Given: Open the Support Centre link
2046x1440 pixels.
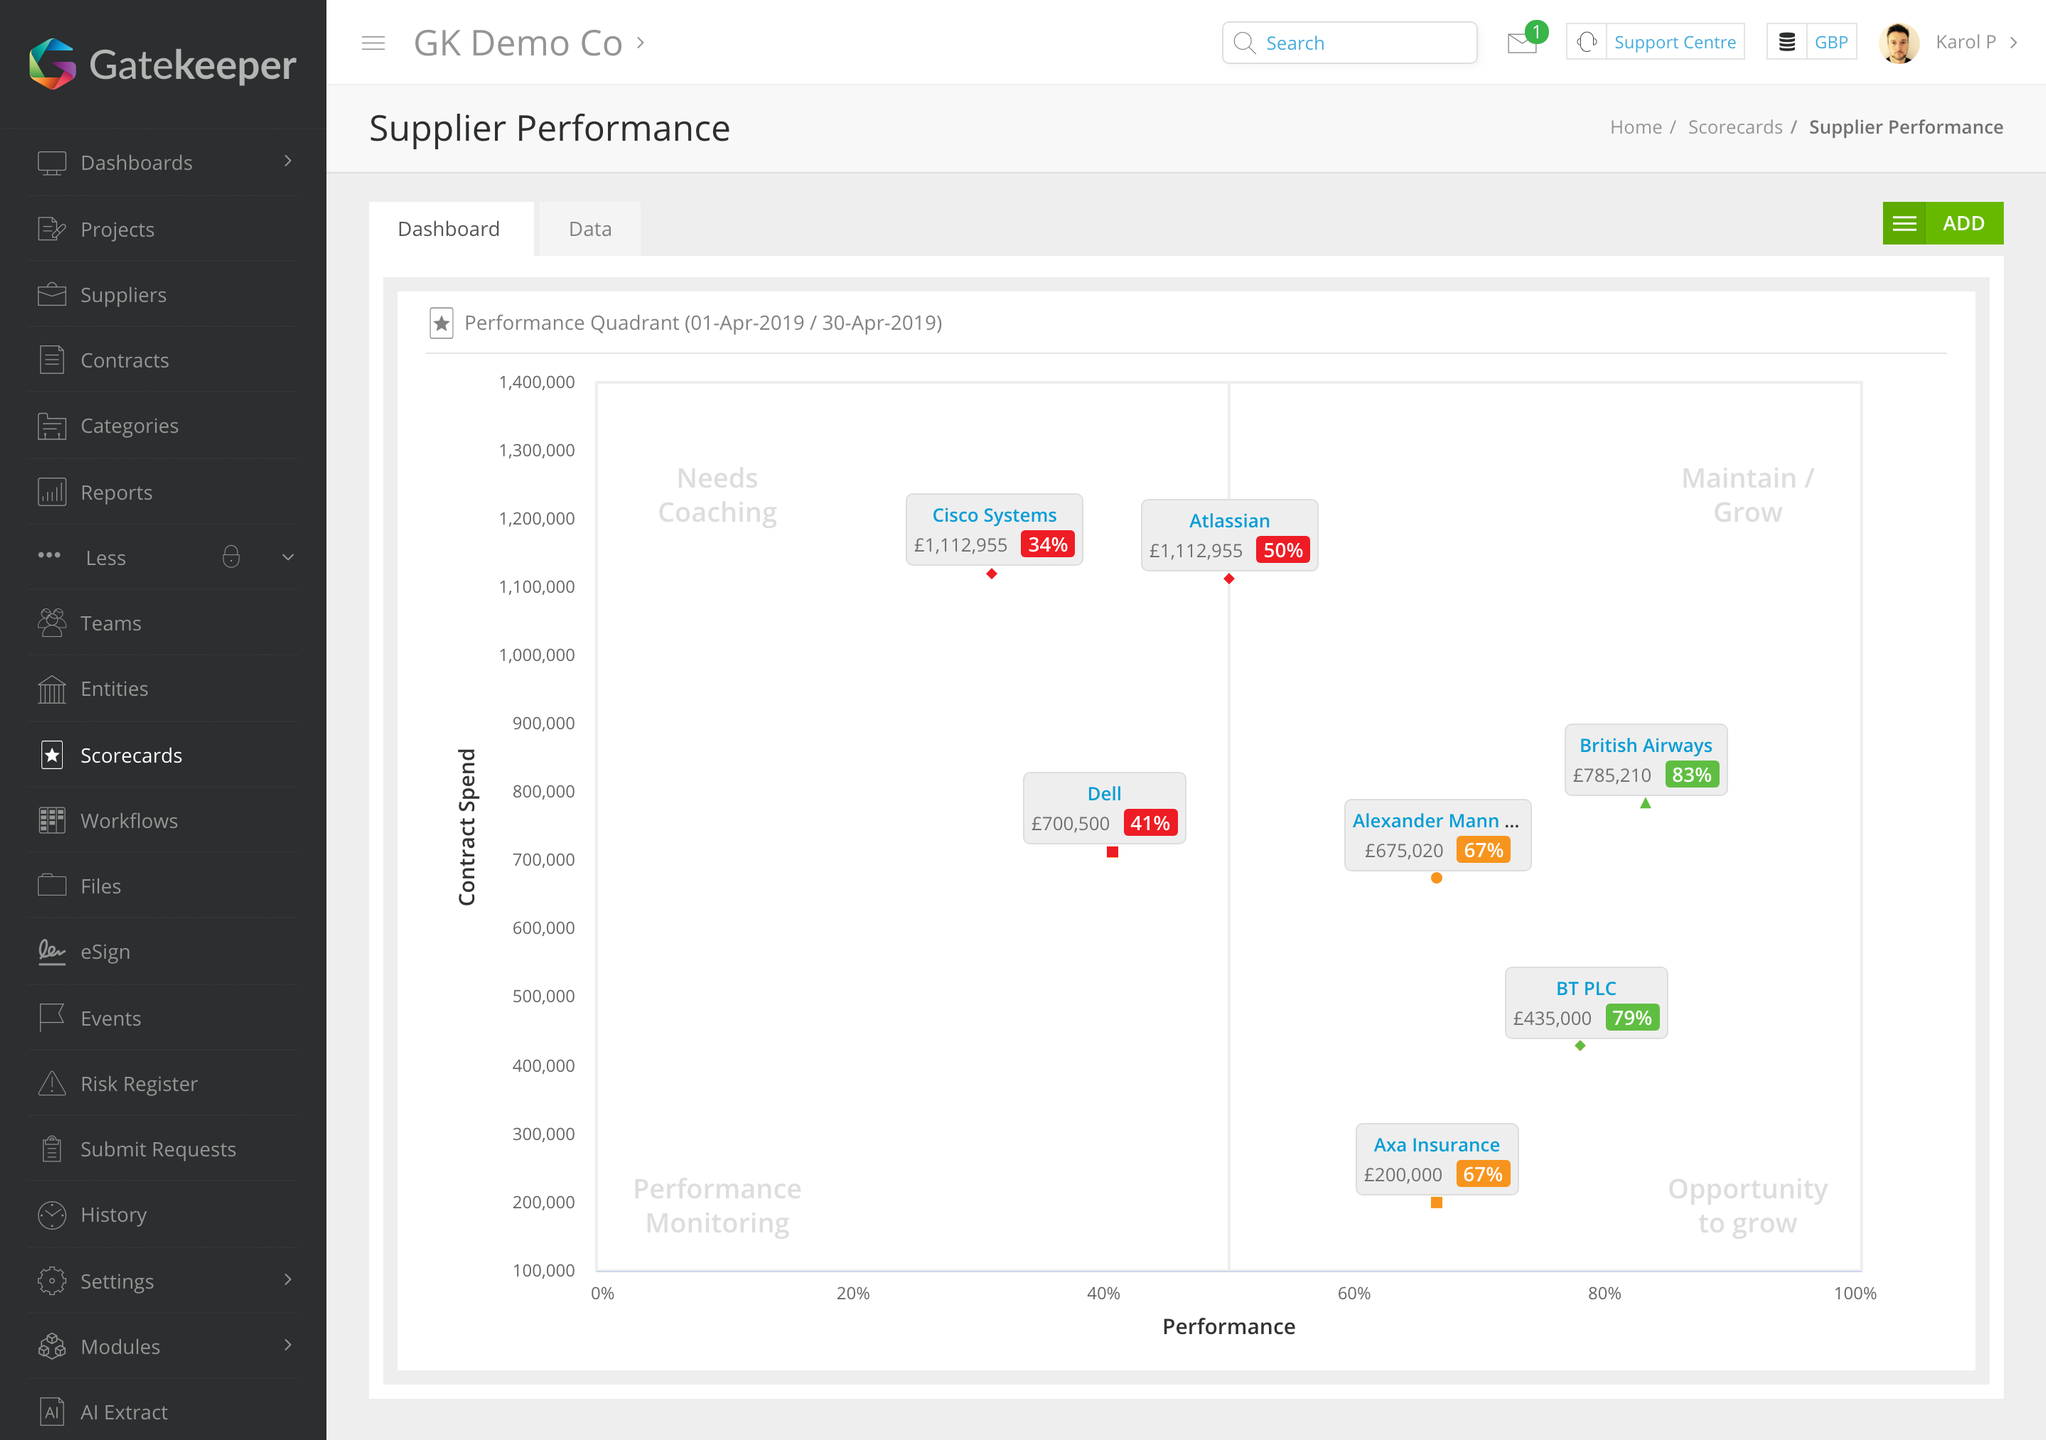Looking at the screenshot, I should (1674, 42).
